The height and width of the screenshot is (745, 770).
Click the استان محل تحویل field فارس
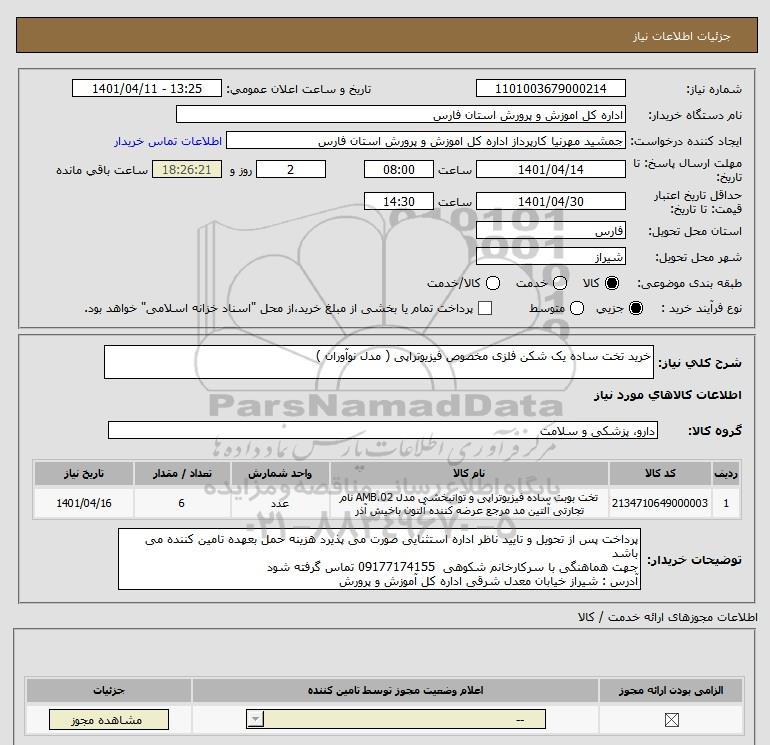coord(550,230)
